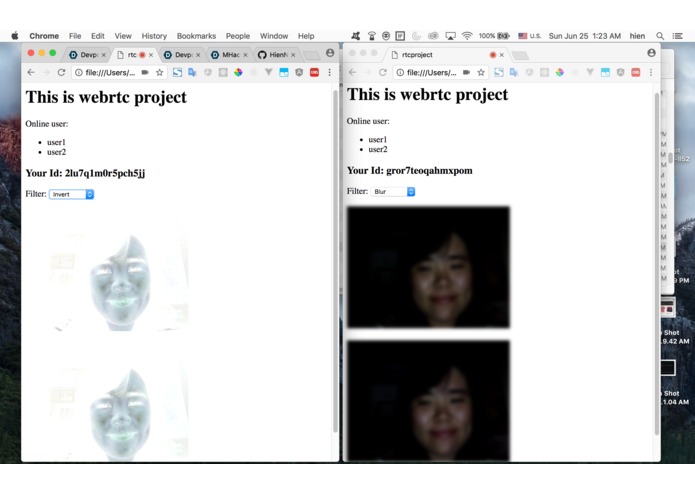Open Filter dropdown showing Invert
Viewport: 695px width, 494px height.
[71, 194]
